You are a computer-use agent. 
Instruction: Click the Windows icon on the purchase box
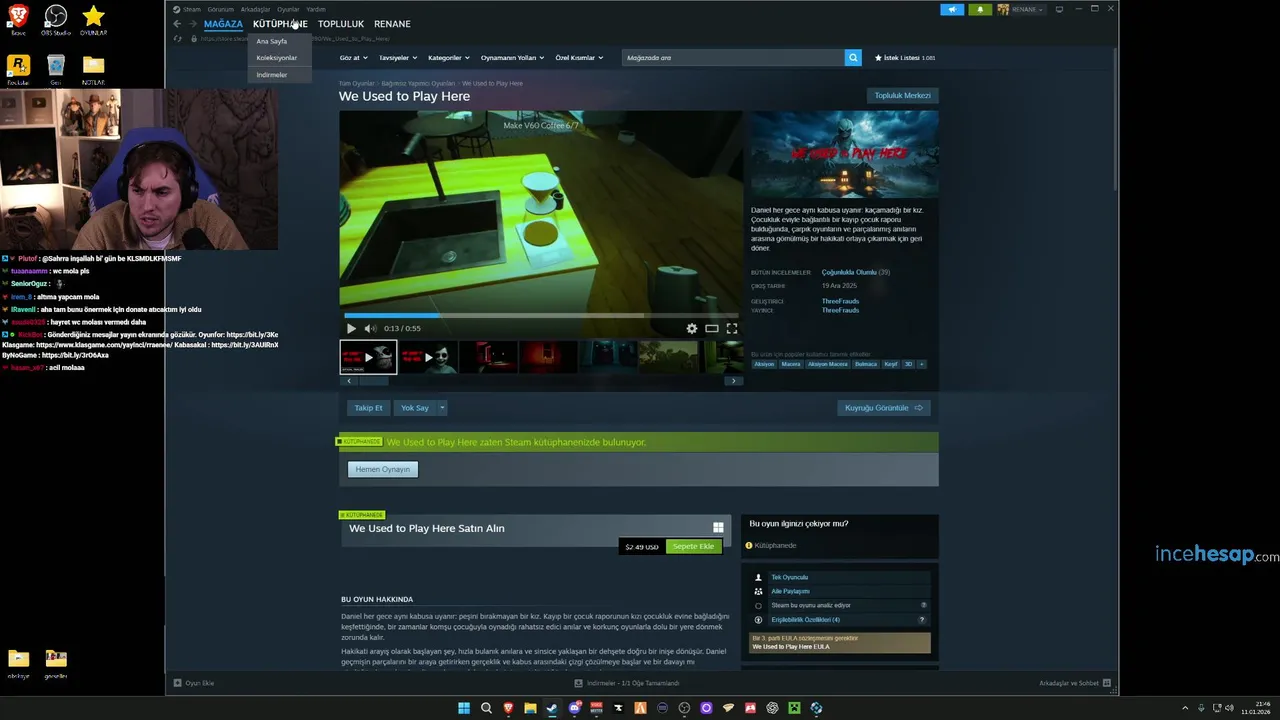pyautogui.click(x=718, y=528)
